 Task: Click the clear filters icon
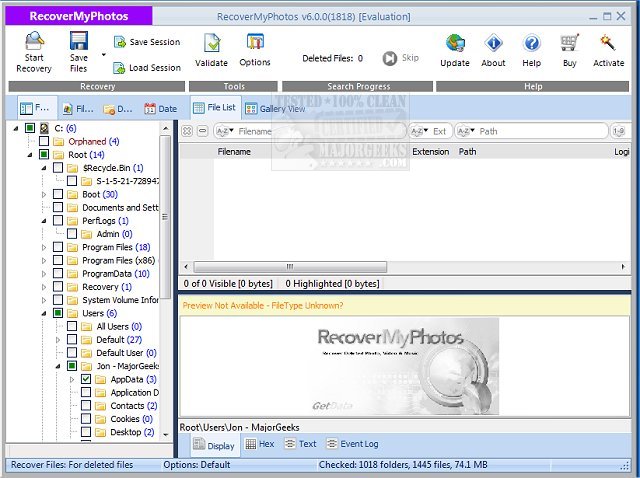187,131
